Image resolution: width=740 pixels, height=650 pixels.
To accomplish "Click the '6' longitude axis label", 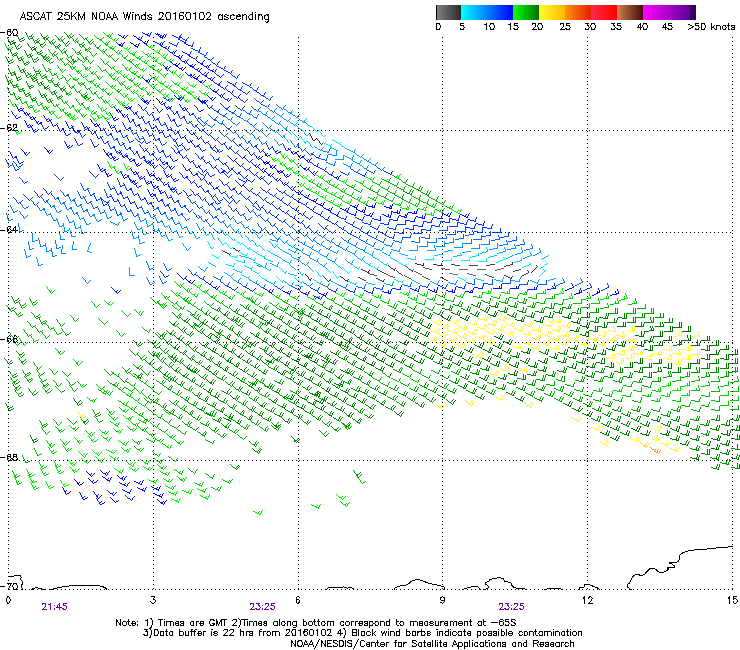I will tap(298, 600).
